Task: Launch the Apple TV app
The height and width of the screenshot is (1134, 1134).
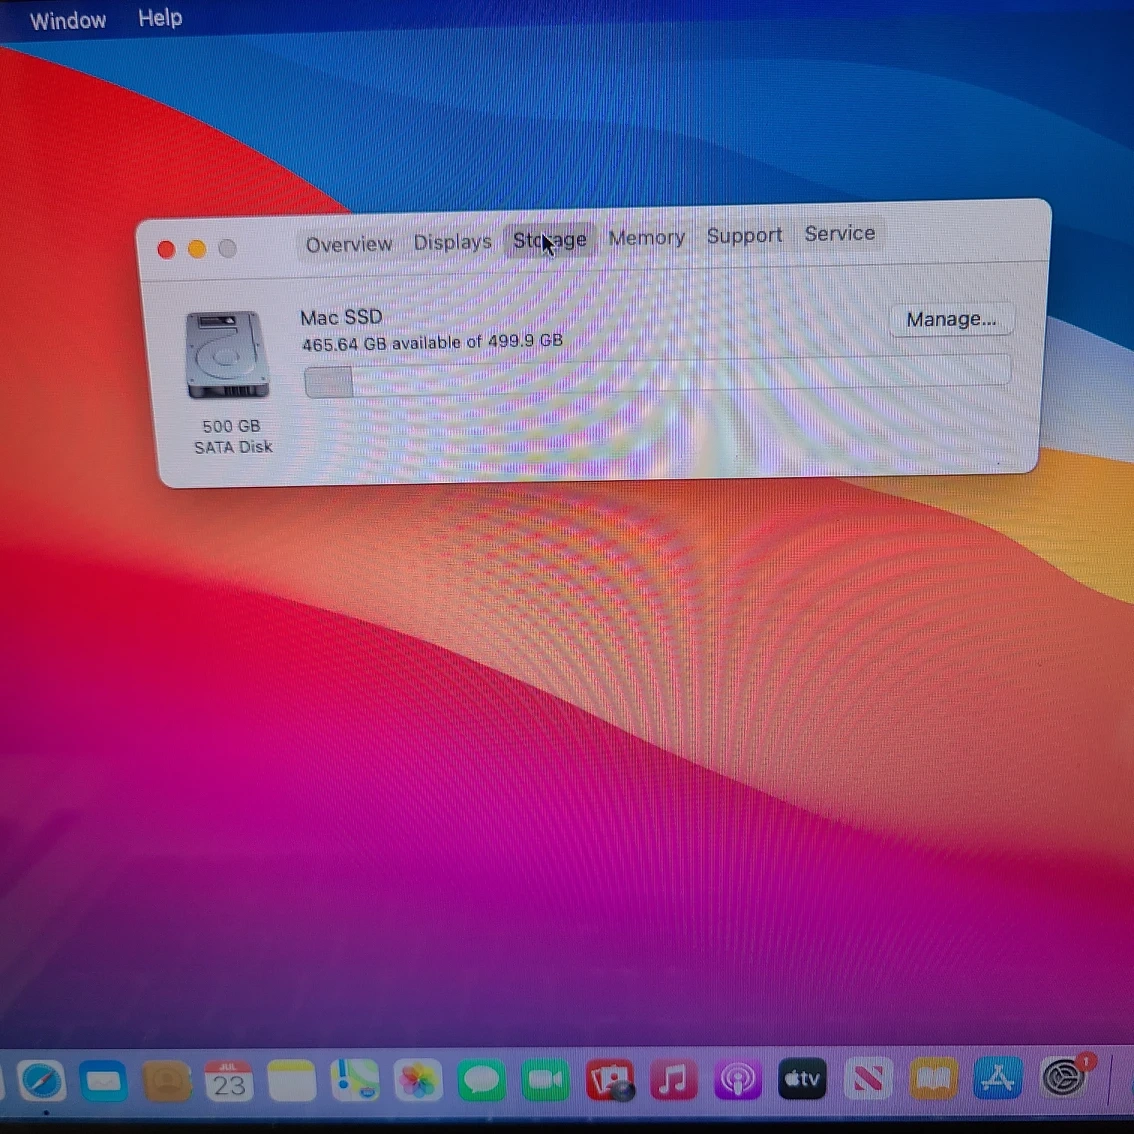Action: pyautogui.click(x=801, y=1079)
